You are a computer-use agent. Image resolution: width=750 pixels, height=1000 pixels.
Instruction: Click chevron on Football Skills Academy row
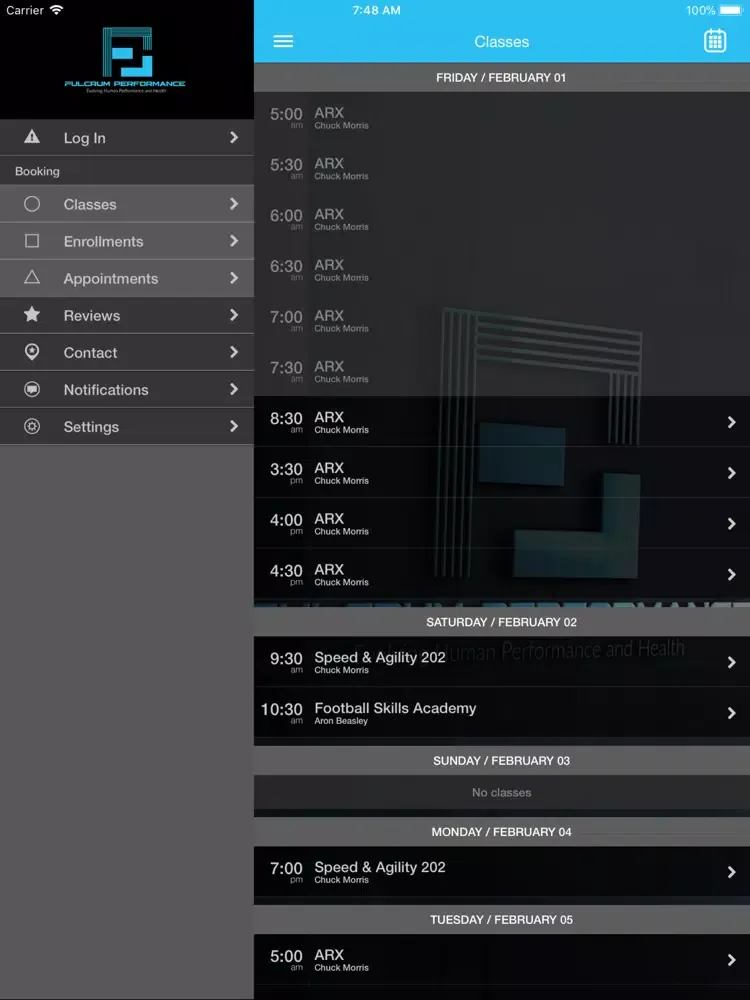coord(732,713)
